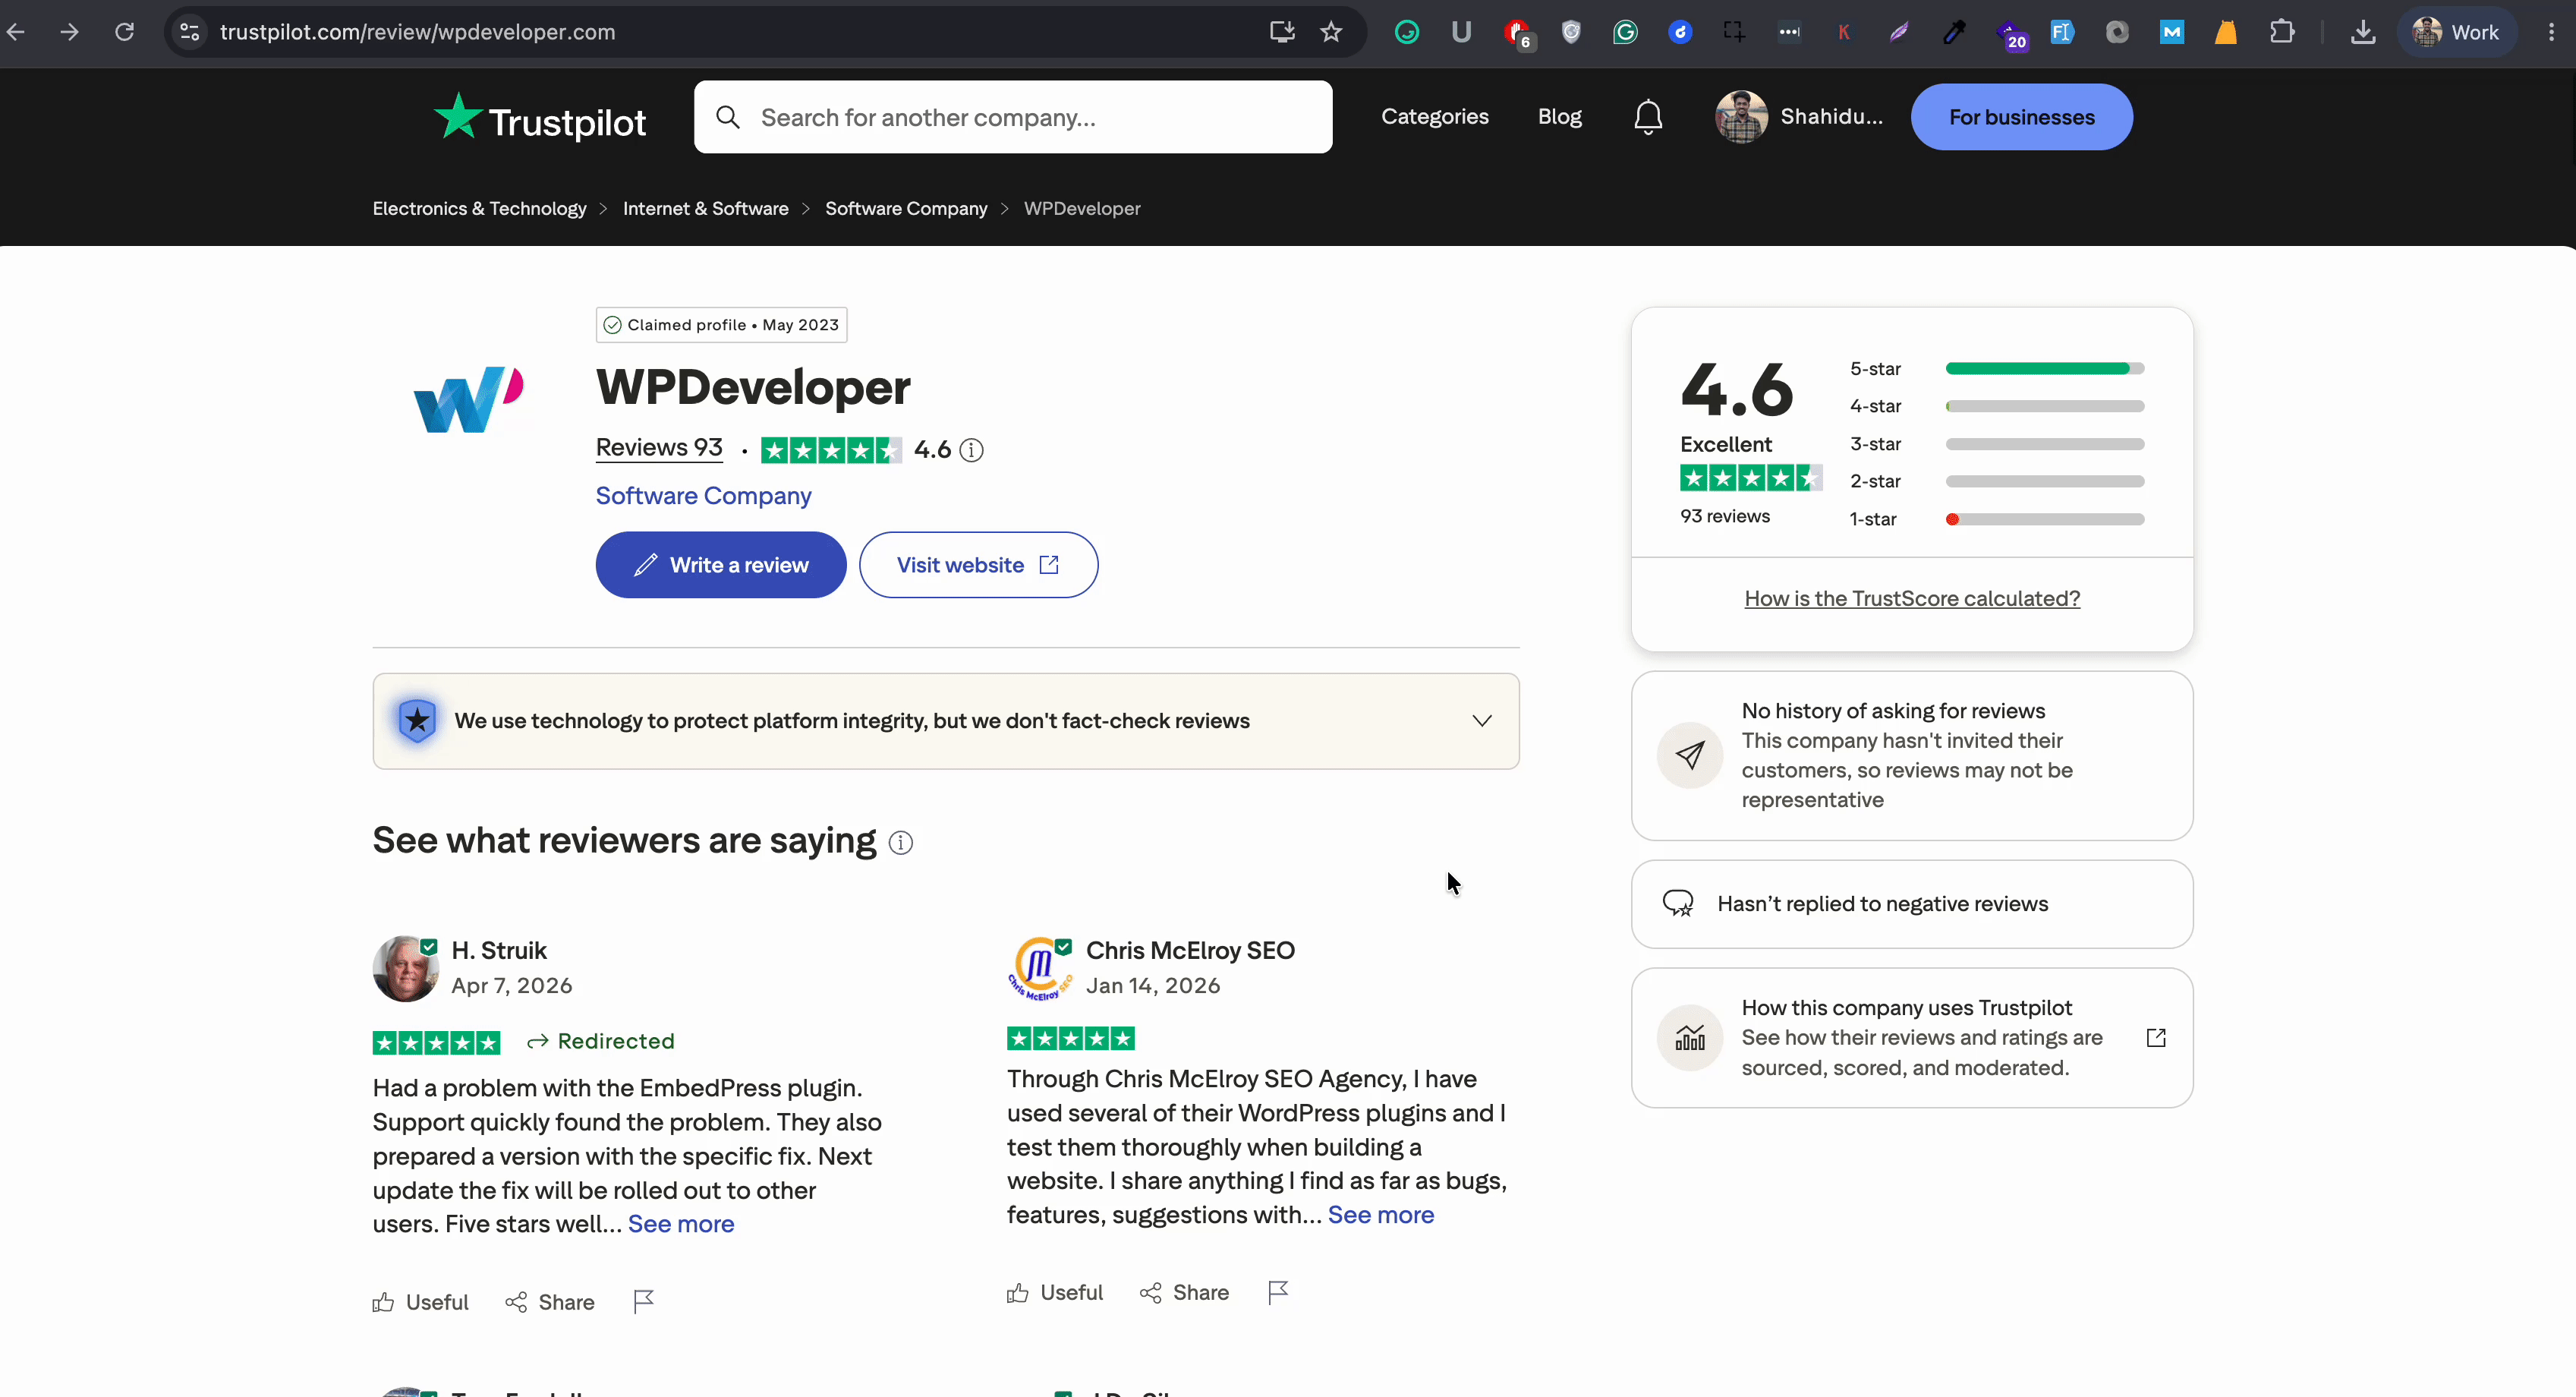Screen dimensions: 2576x1397
Task: Click Chris McElroy SEO's avatar
Action: 1039,968
